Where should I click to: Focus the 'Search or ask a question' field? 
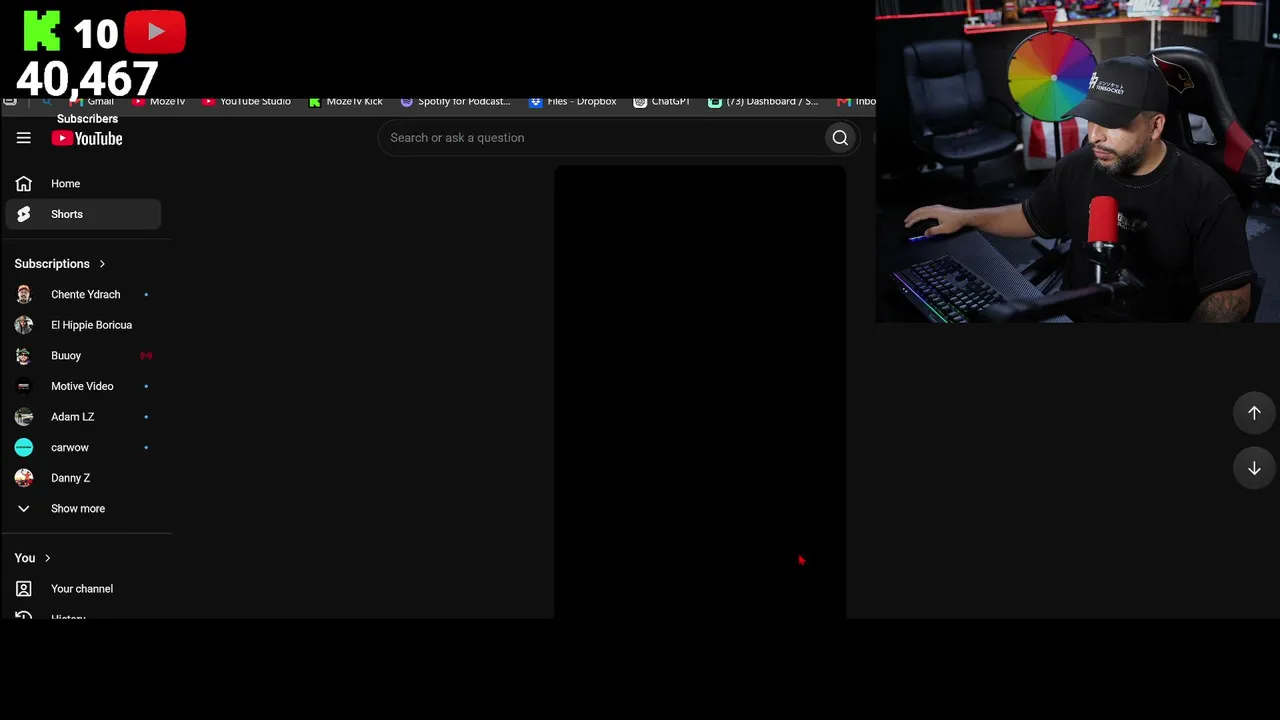point(600,138)
